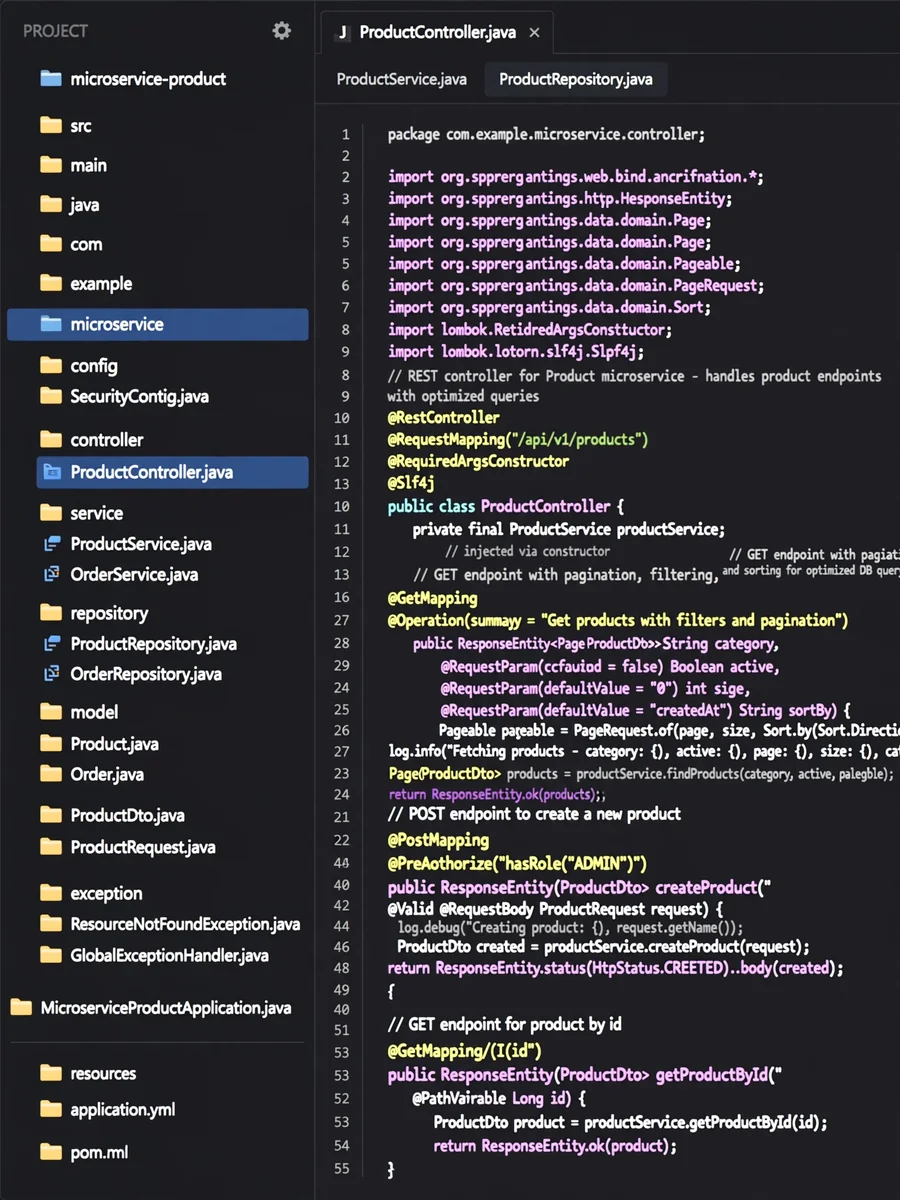This screenshot has width=900, height=1200.
Task: Switch to the ProductRepository.java tab
Action: (x=576, y=79)
